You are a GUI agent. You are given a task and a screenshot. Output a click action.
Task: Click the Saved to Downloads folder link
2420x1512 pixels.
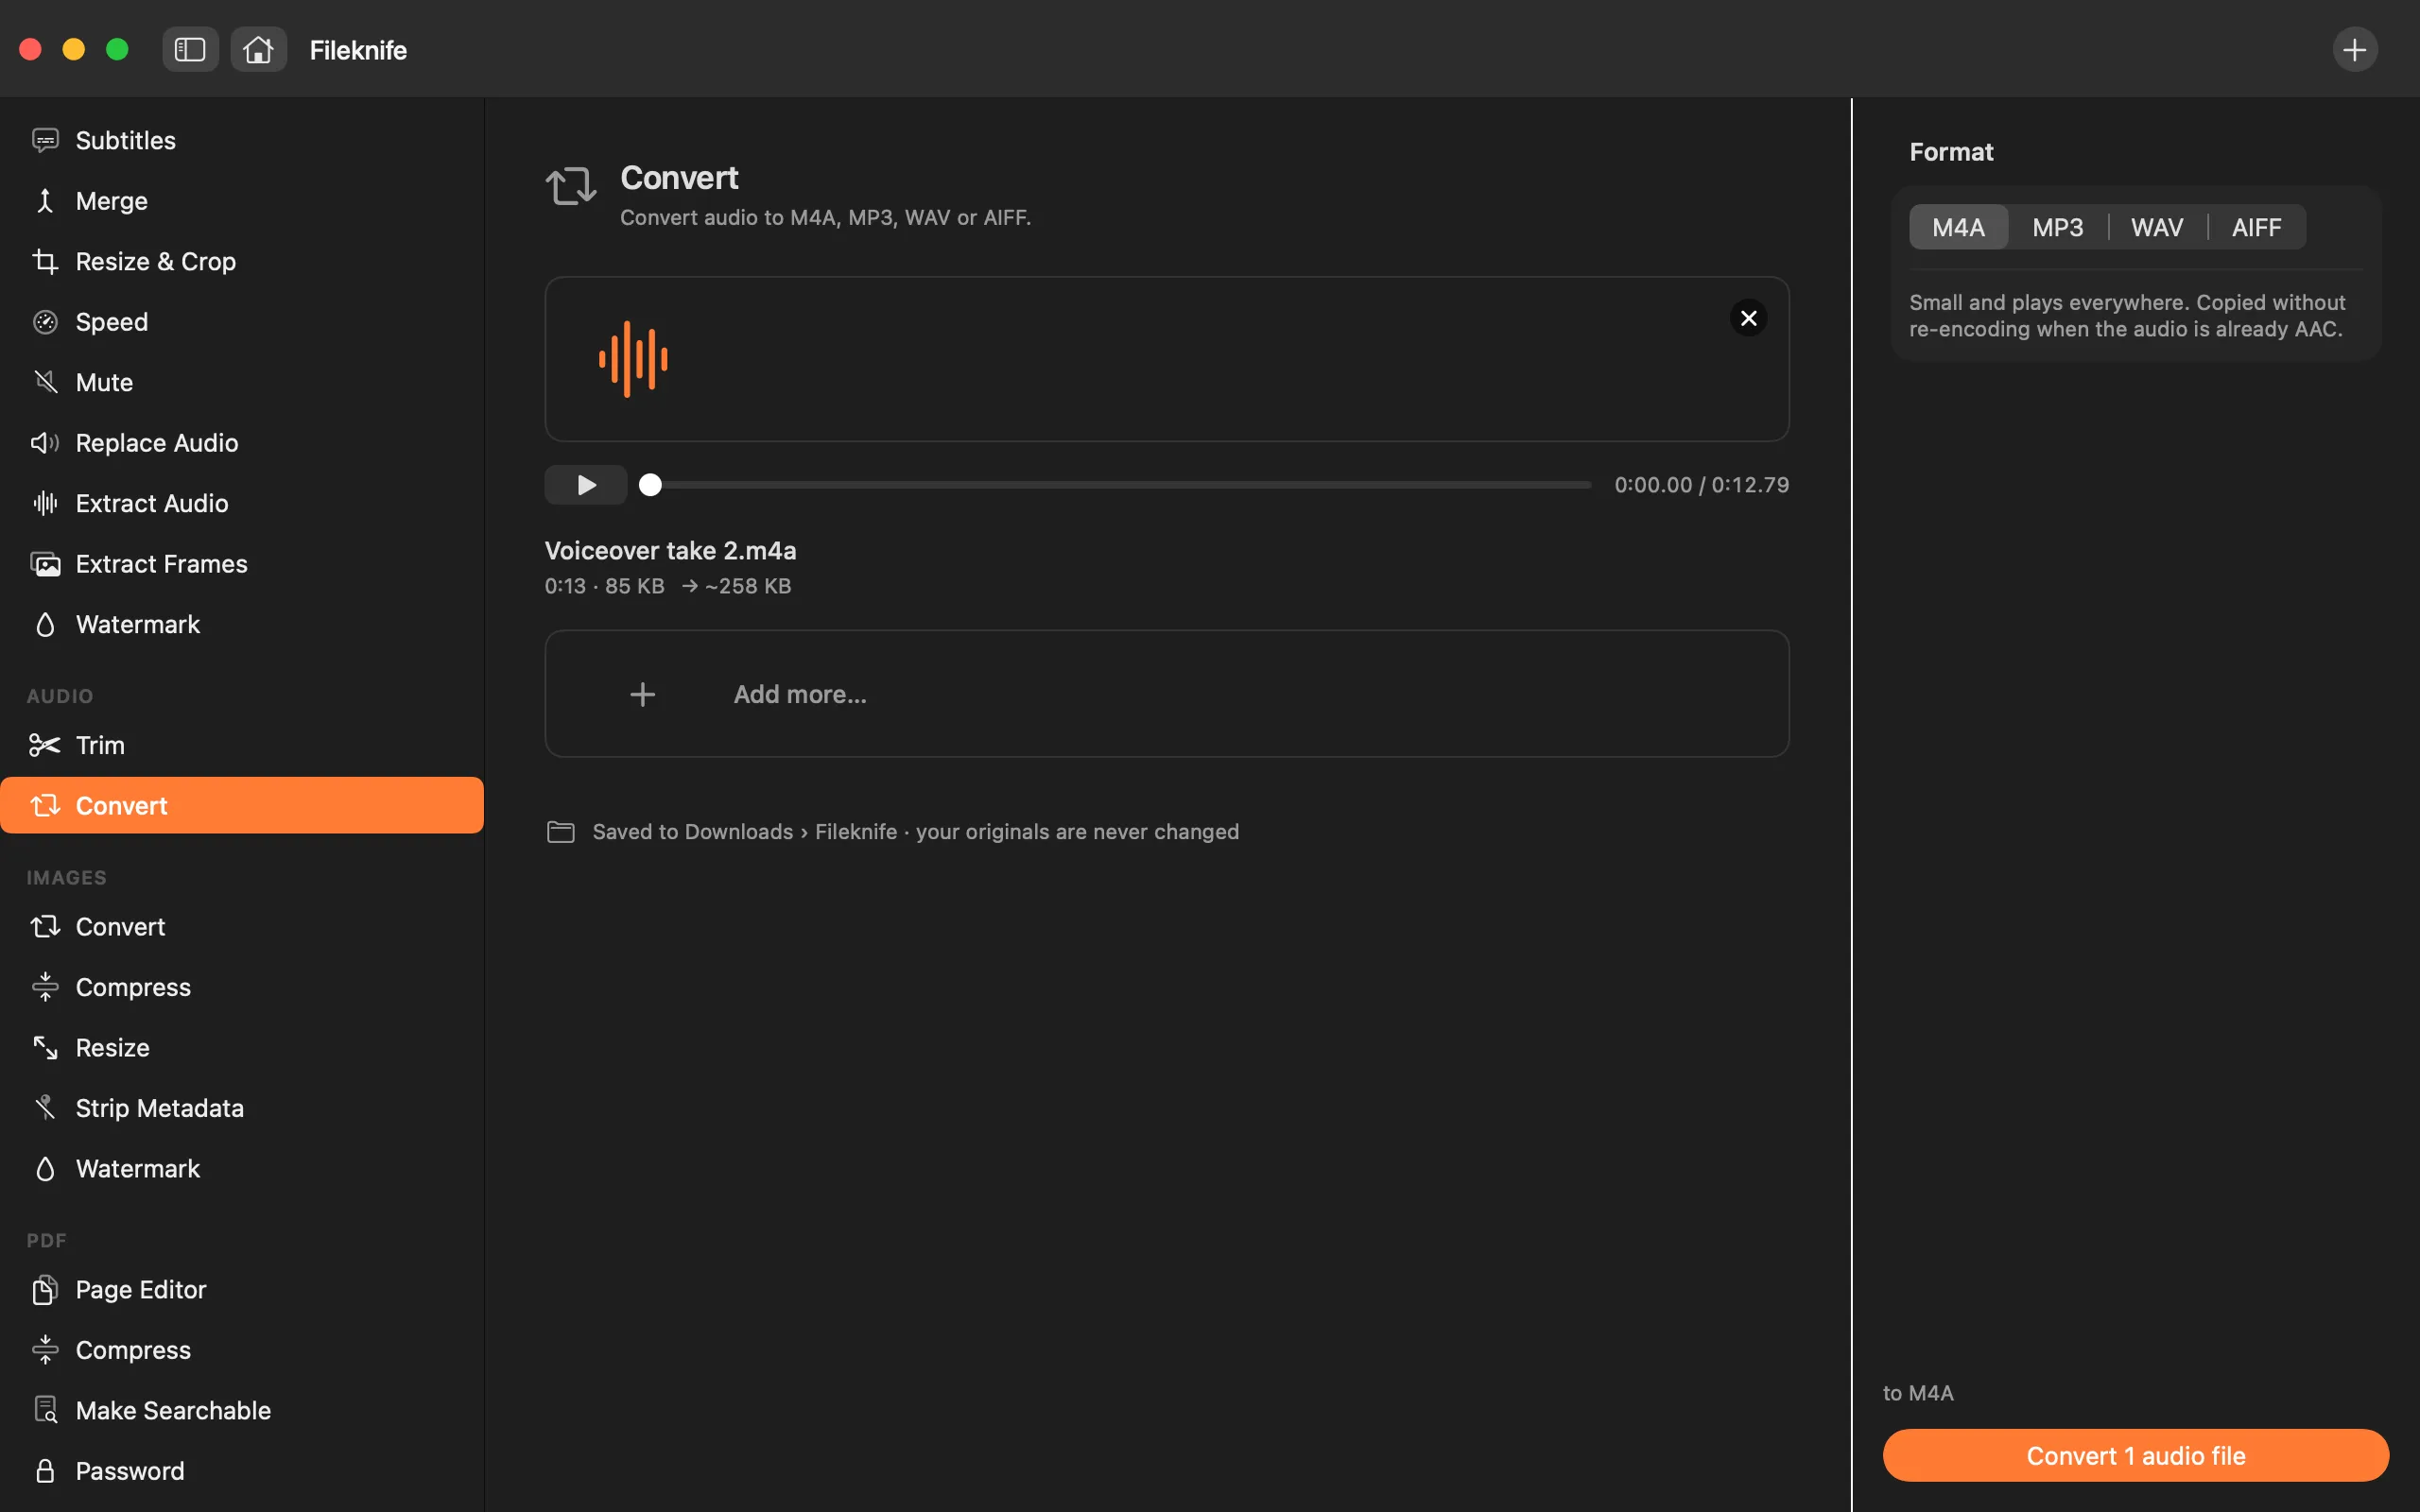click(x=915, y=832)
